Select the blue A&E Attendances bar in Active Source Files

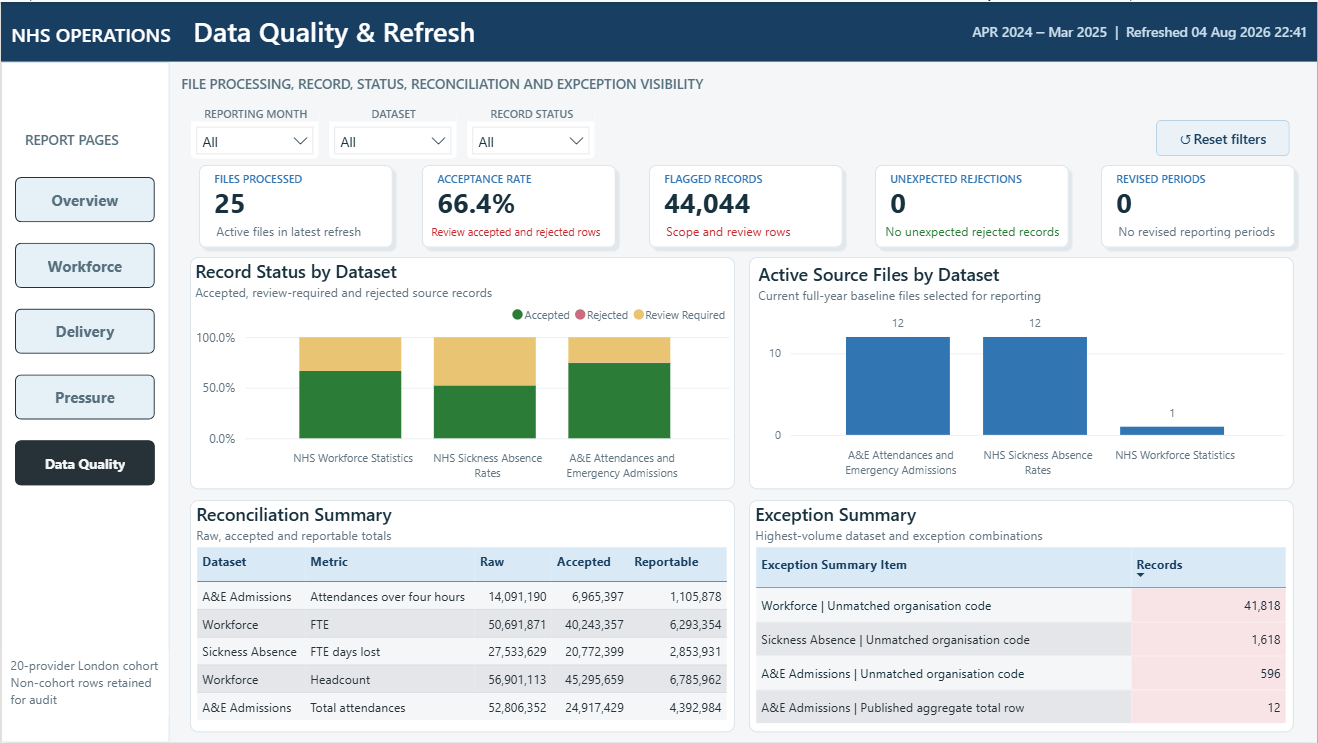898,386
